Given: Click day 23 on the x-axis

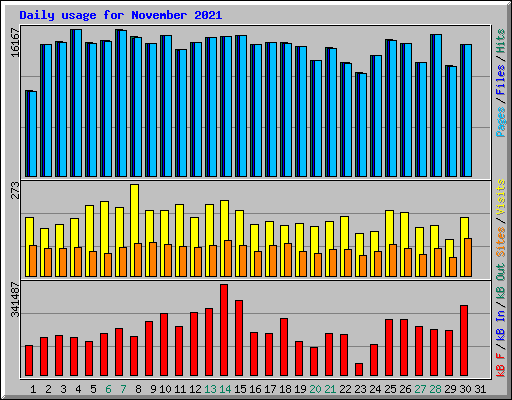Looking at the screenshot, I should click(360, 389).
